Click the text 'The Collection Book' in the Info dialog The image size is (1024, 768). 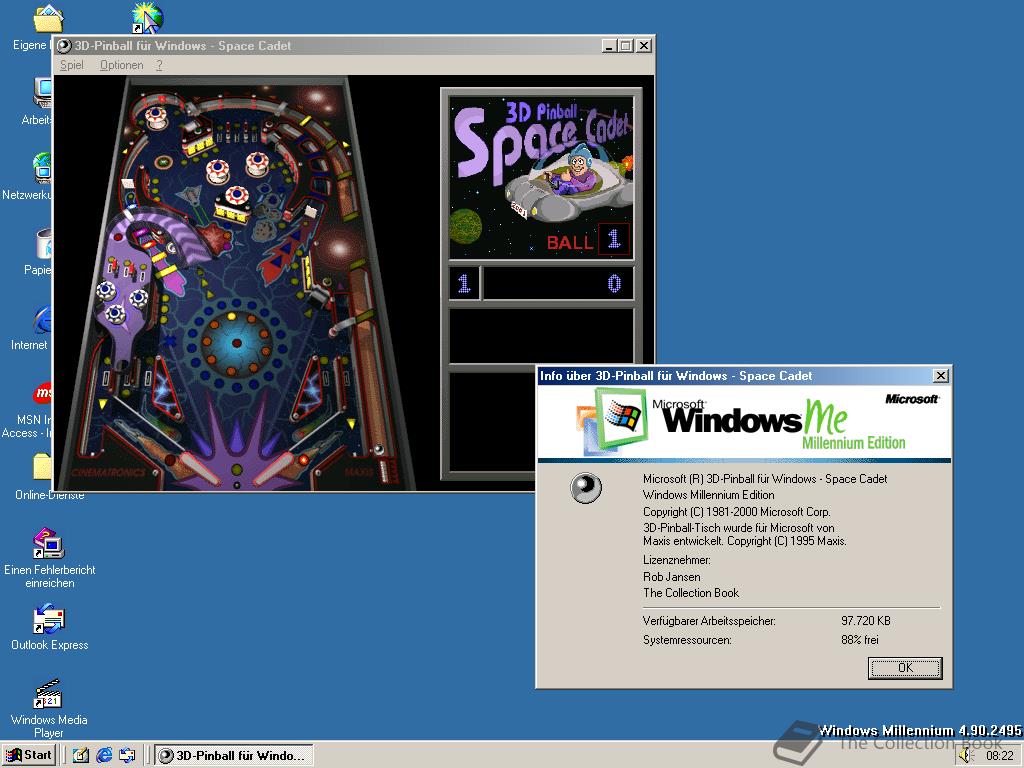click(x=691, y=593)
